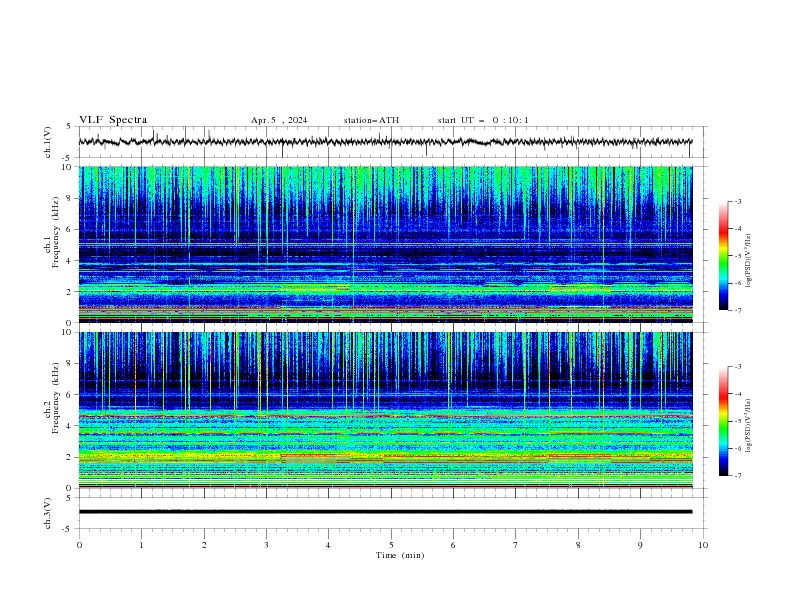Click the ch.2 colorbar "log(PSD)(V²/Hz)" label
The width and height of the screenshot is (792, 612).
point(749,426)
